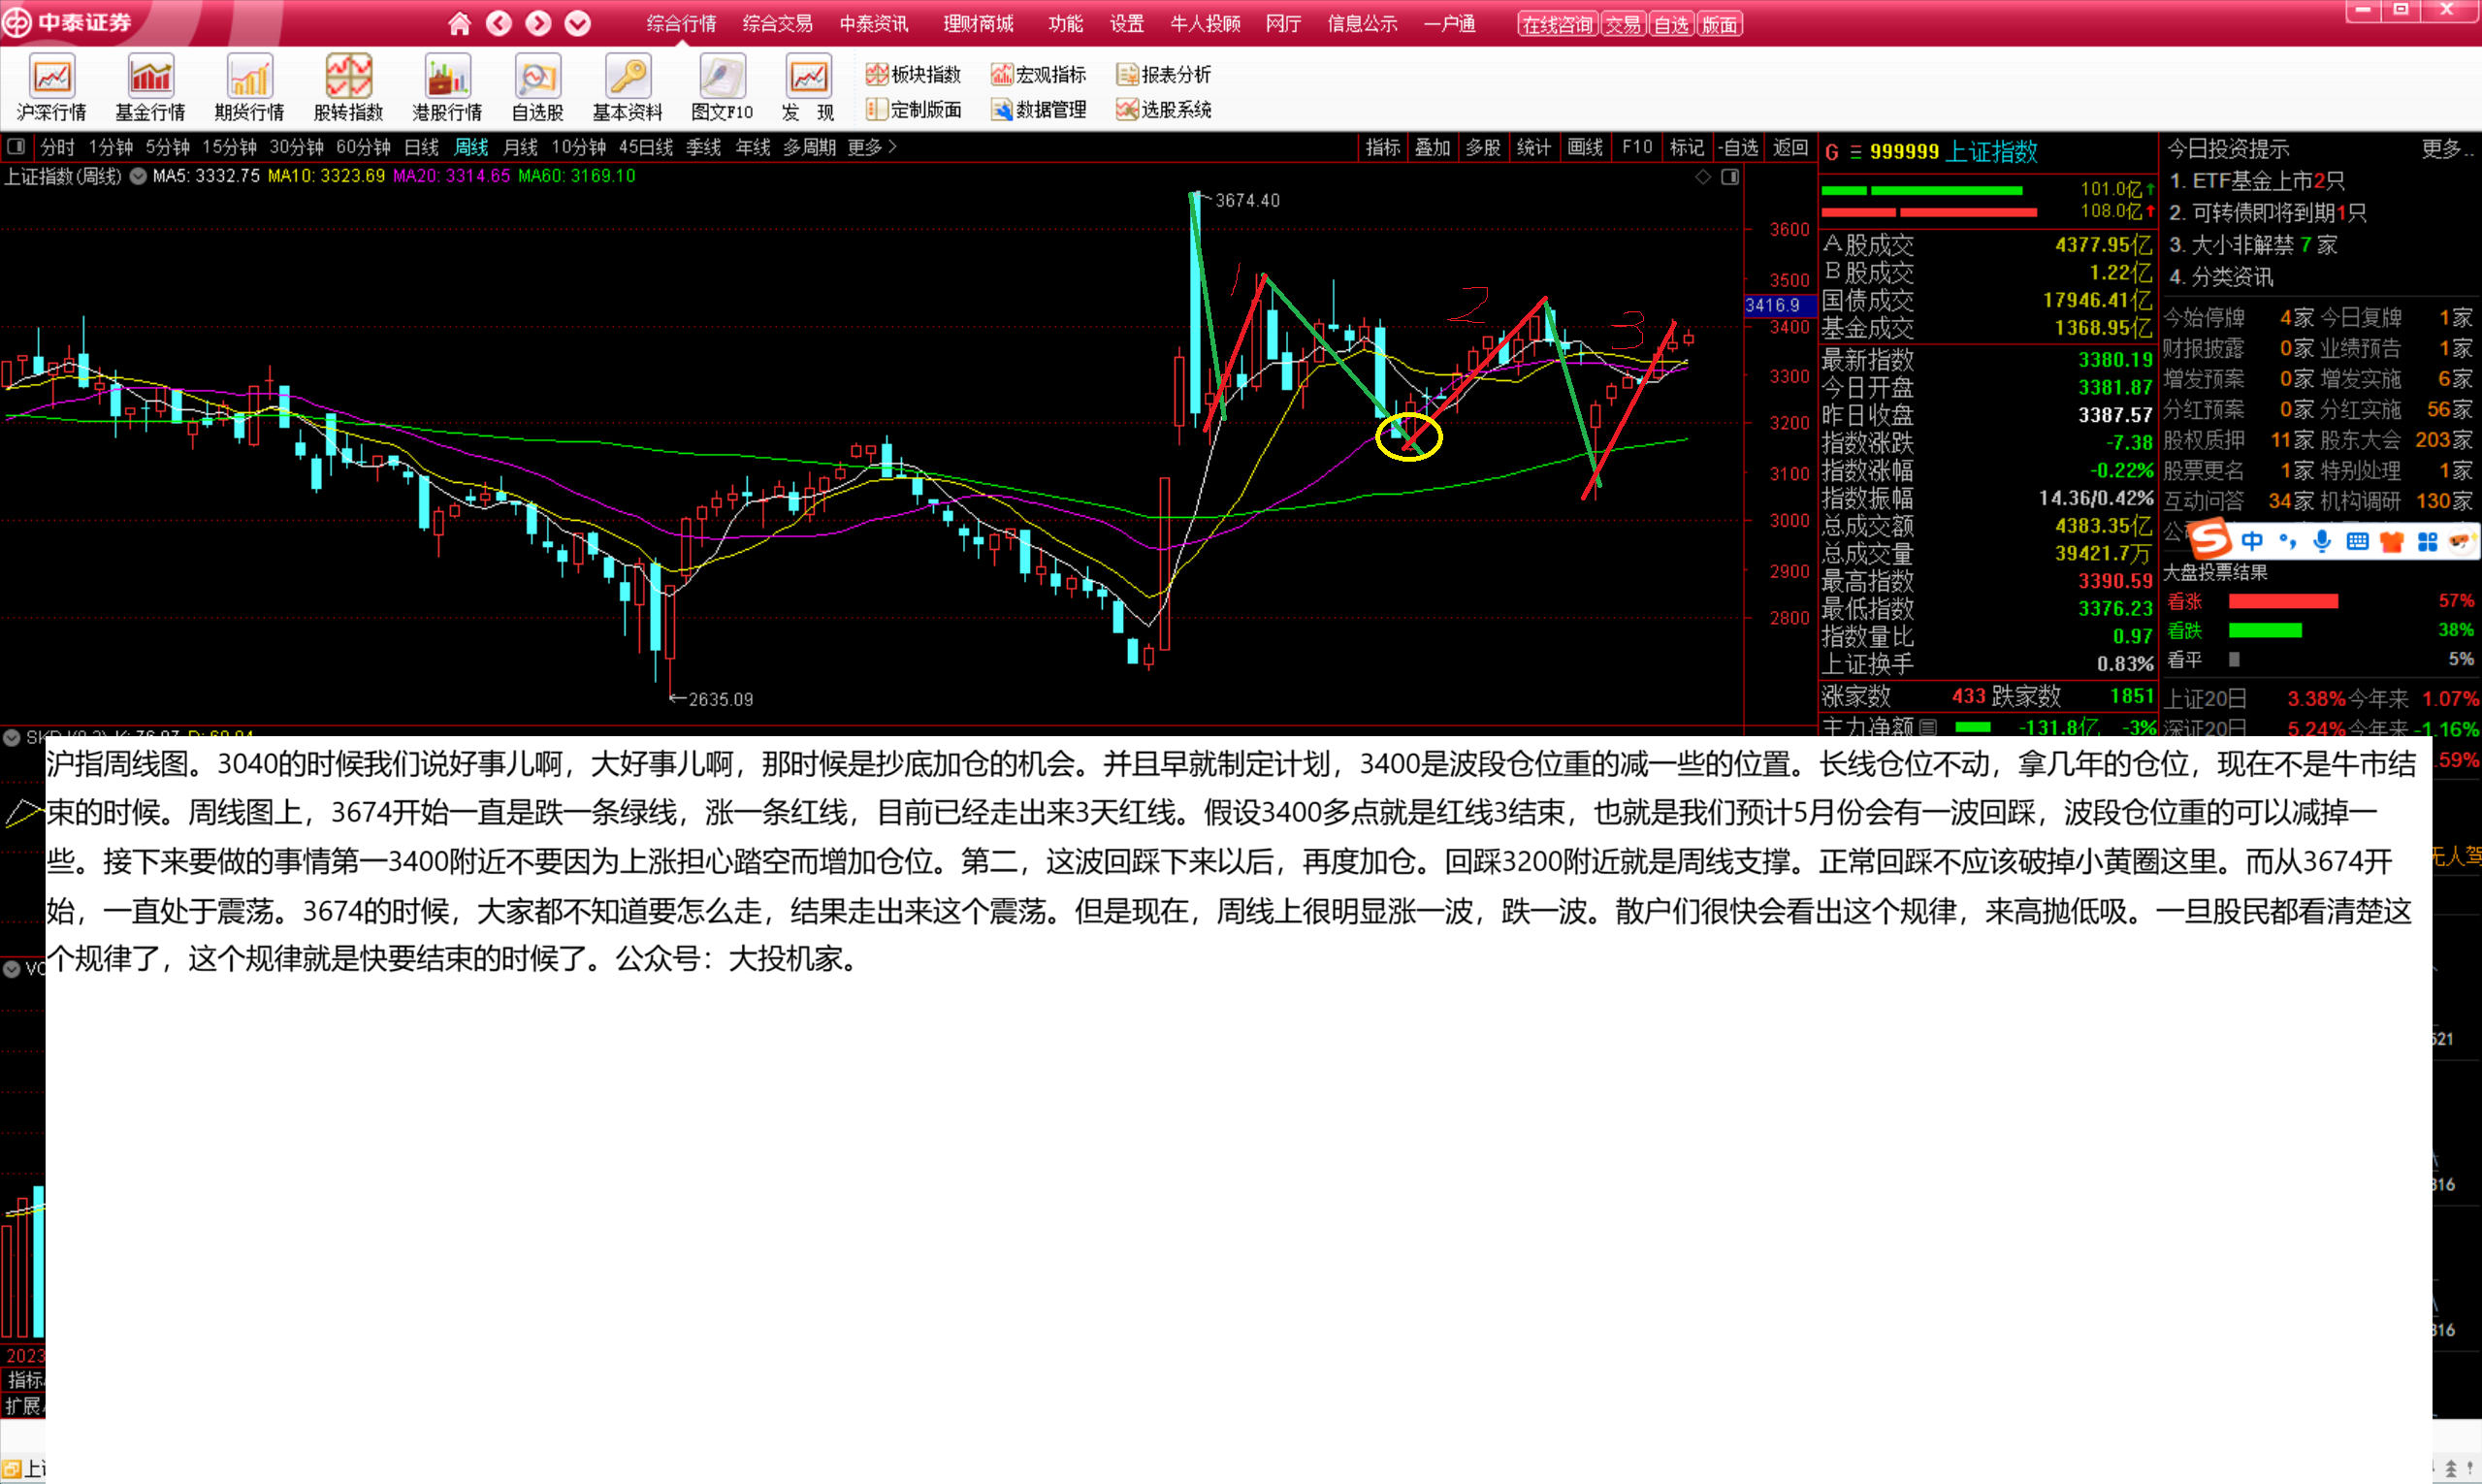Viewport: 2482px width, 1484px height.
Task: Open 期货行情 futures quotes
Action: coord(249,89)
